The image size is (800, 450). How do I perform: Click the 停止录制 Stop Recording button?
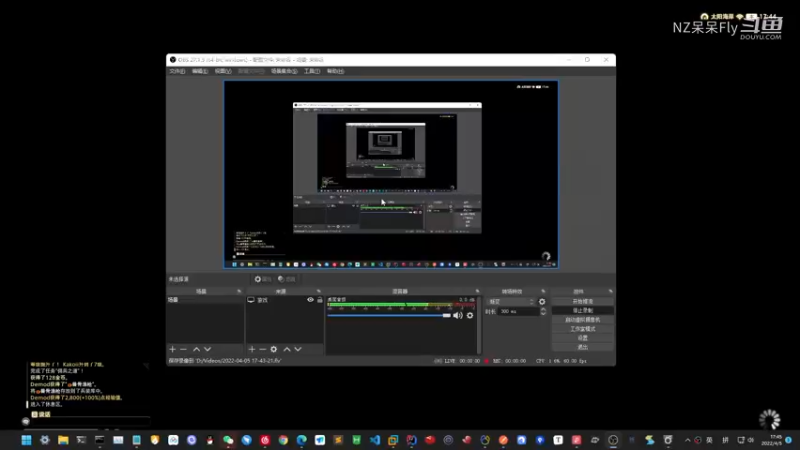(583, 311)
